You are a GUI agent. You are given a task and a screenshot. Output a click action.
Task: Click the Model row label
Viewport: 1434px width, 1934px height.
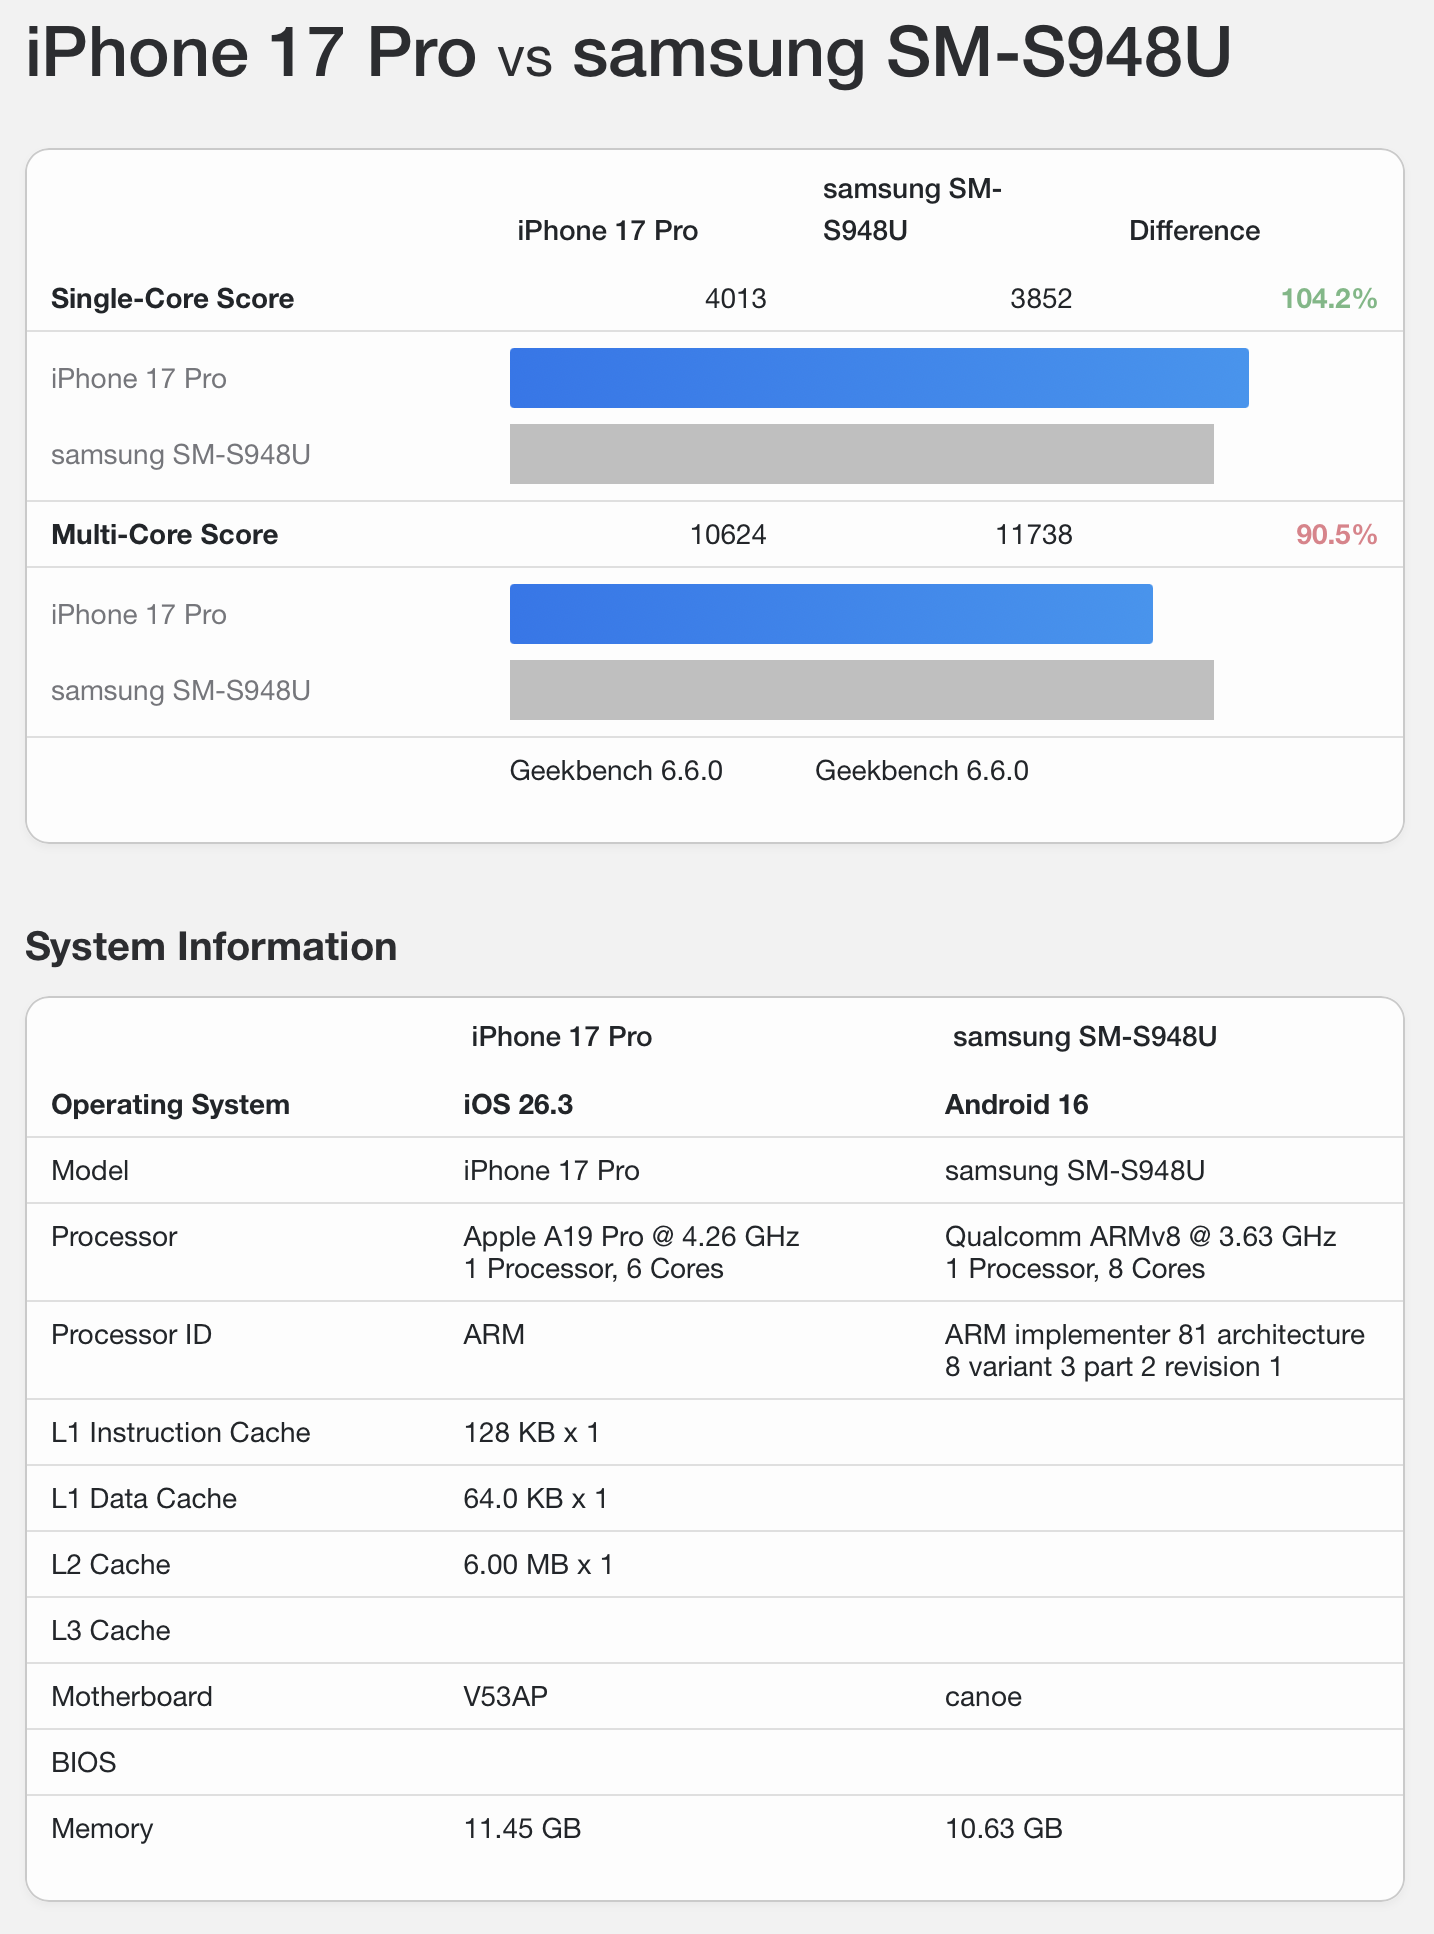coord(90,1171)
